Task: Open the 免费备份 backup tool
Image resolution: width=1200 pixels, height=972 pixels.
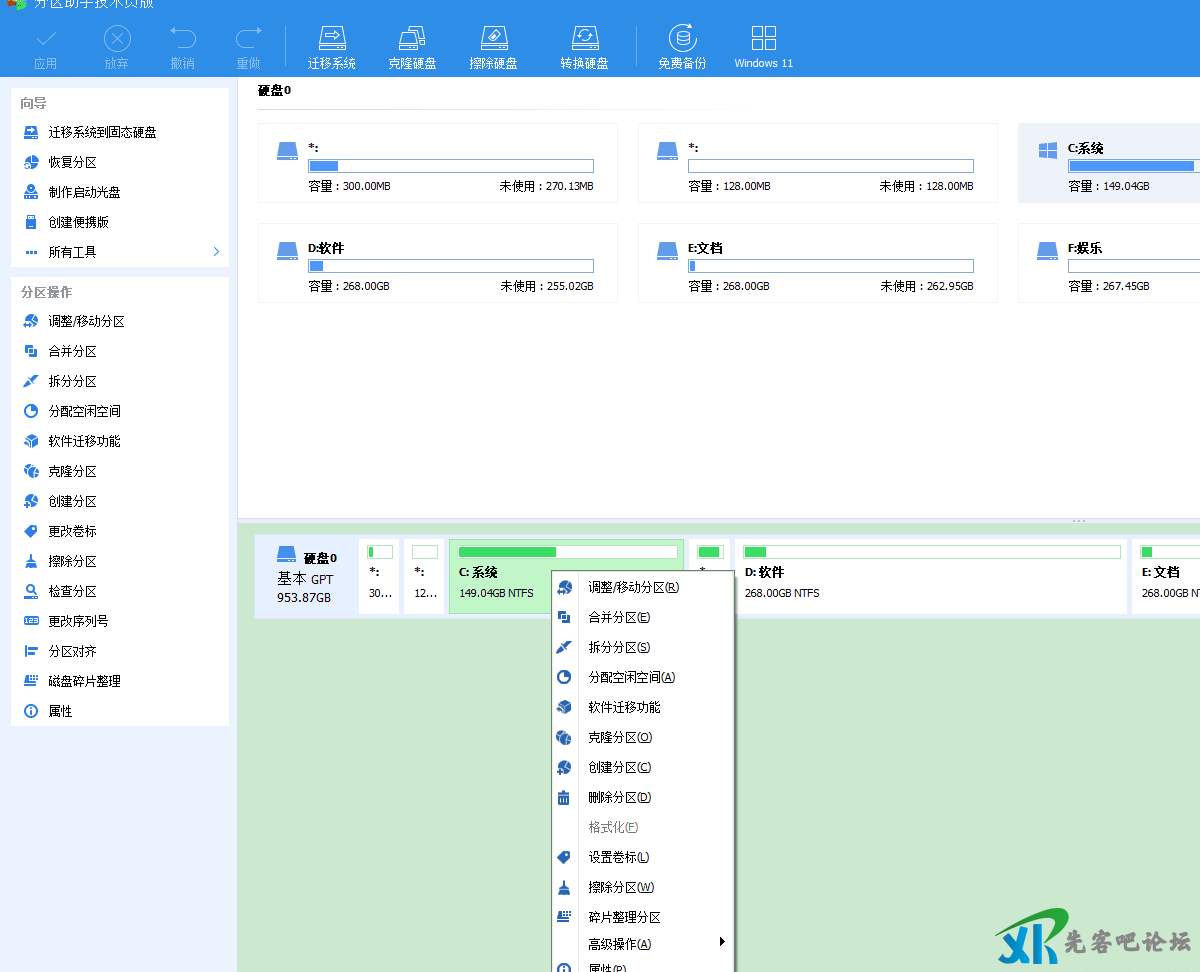Action: (x=682, y=39)
